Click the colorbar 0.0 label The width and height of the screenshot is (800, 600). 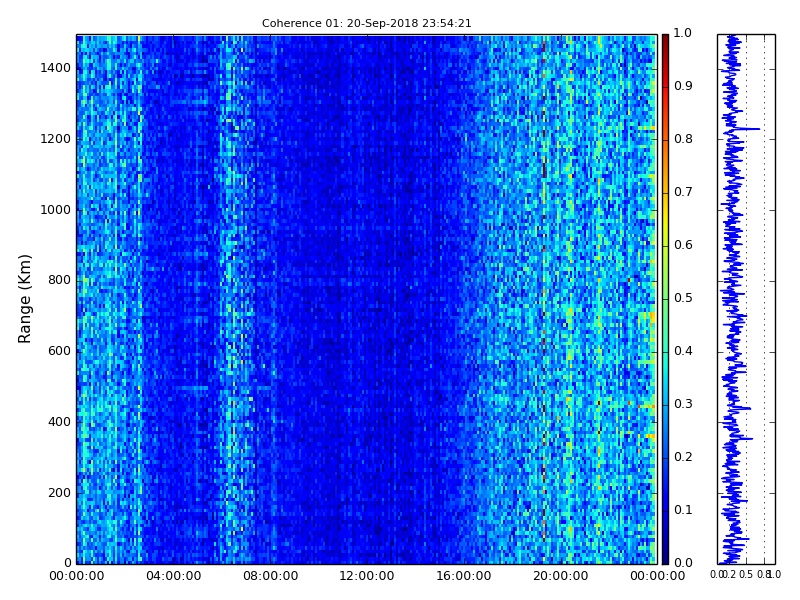point(683,563)
